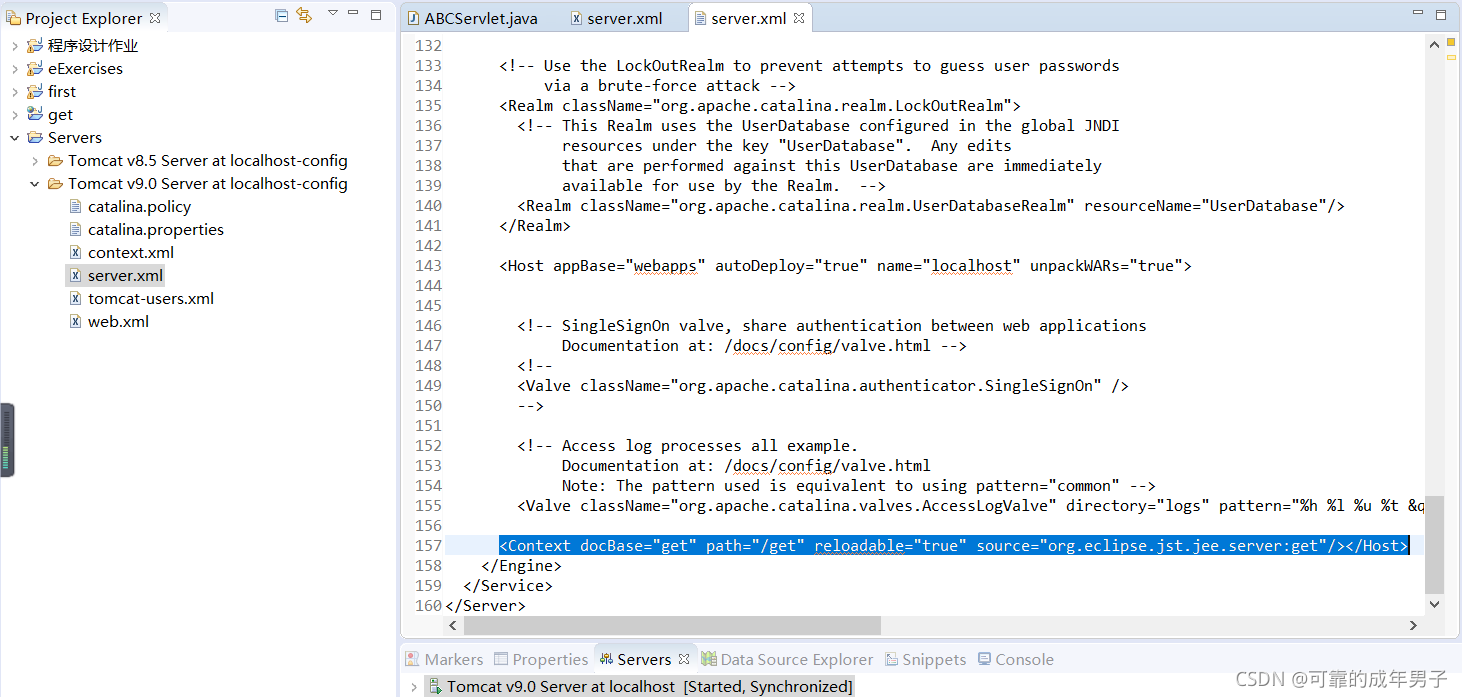The image size is (1462, 697).
Task: Click the Link with Editor icon
Action: click(x=303, y=15)
